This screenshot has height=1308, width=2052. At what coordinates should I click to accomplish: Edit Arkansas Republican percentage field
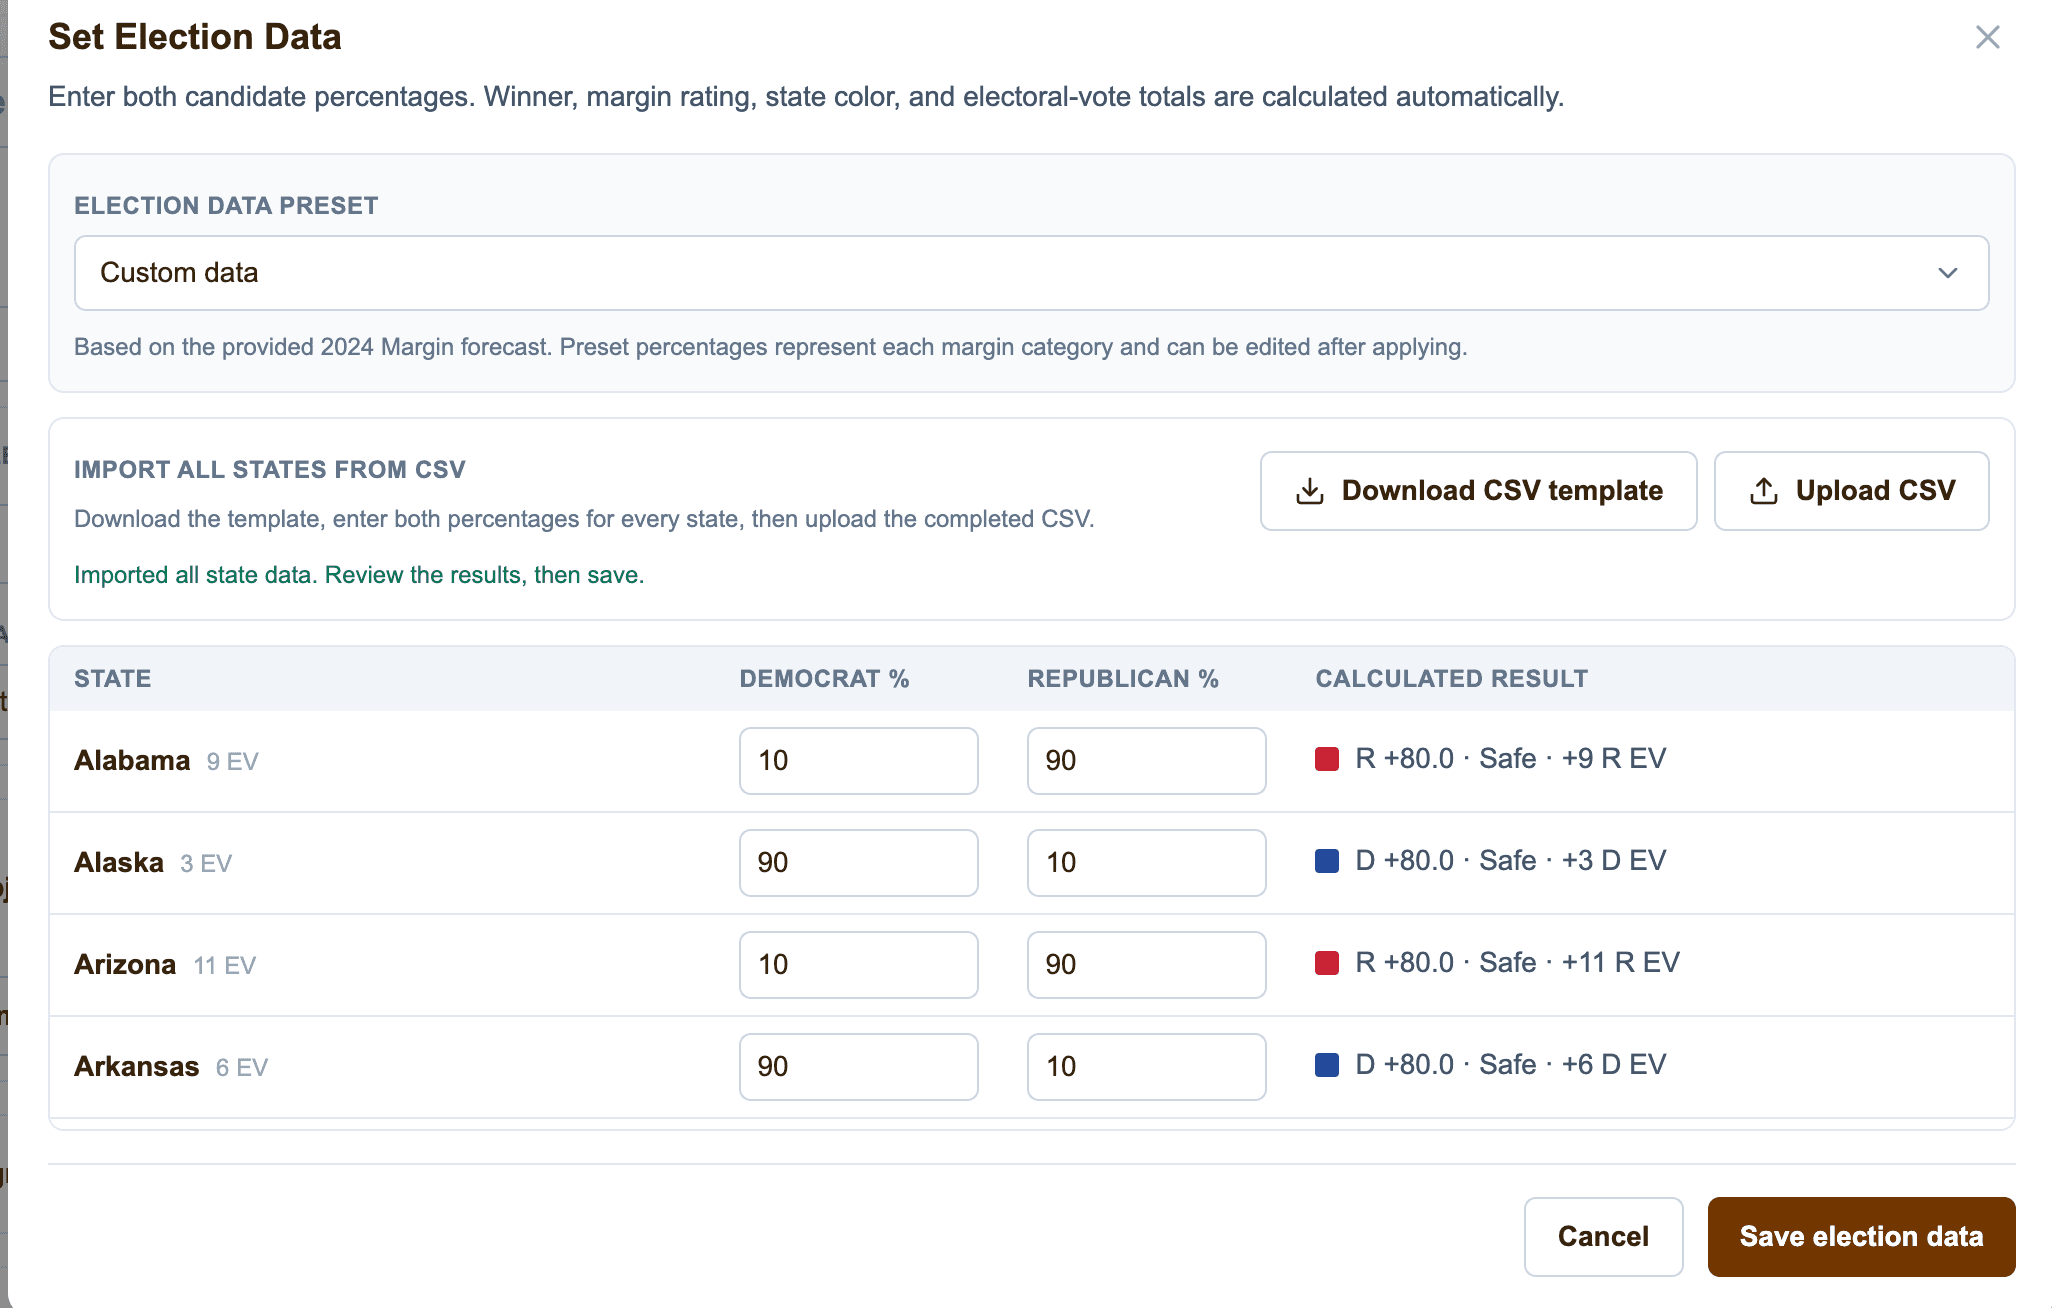(x=1146, y=1067)
